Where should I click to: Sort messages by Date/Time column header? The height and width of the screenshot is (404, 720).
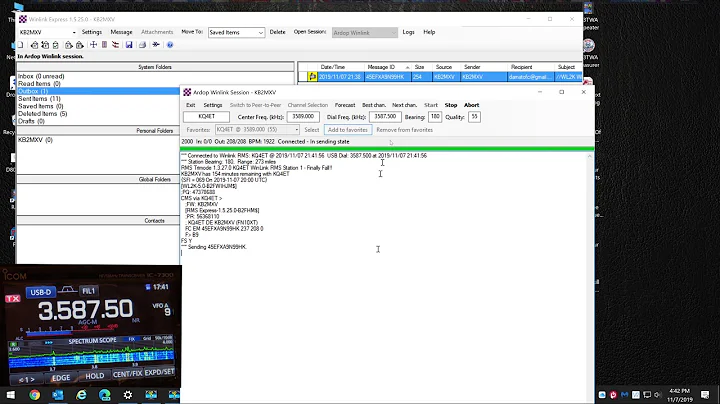click(332, 67)
